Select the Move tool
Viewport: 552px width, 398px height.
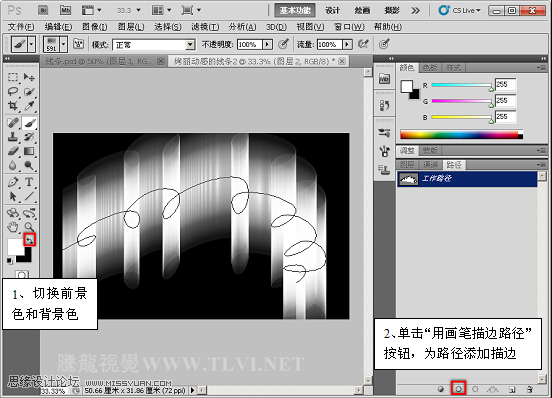click(x=29, y=77)
